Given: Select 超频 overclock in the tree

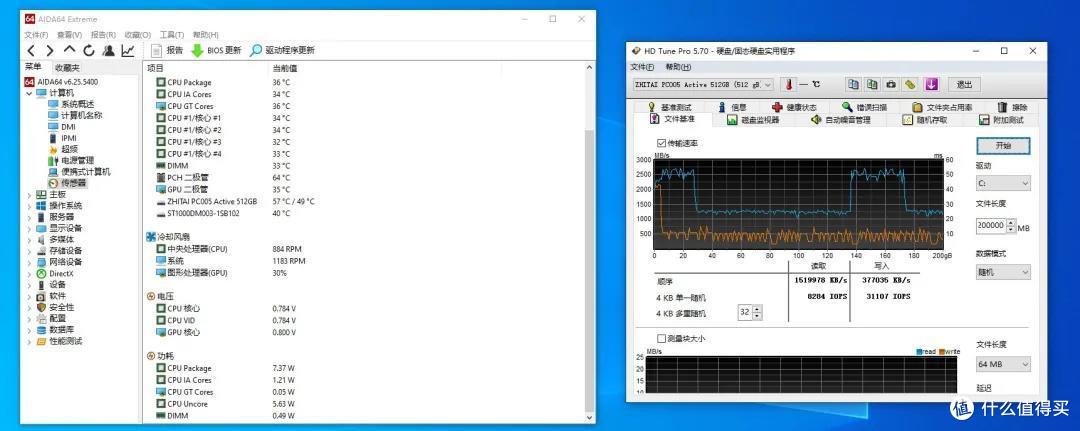Looking at the screenshot, I should tap(69, 149).
